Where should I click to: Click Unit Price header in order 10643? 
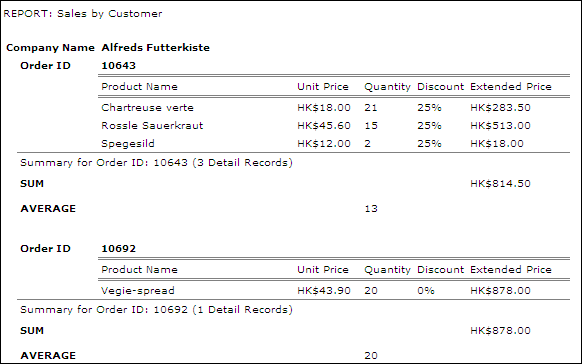click(x=323, y=86)
